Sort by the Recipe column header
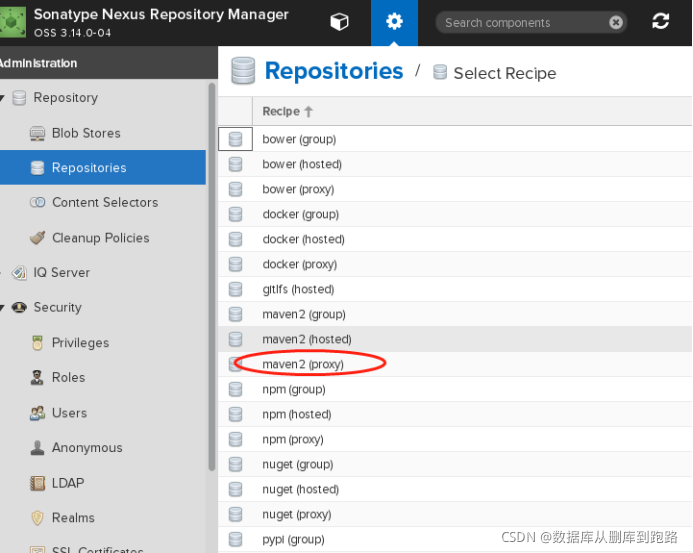 pos(288,111)
